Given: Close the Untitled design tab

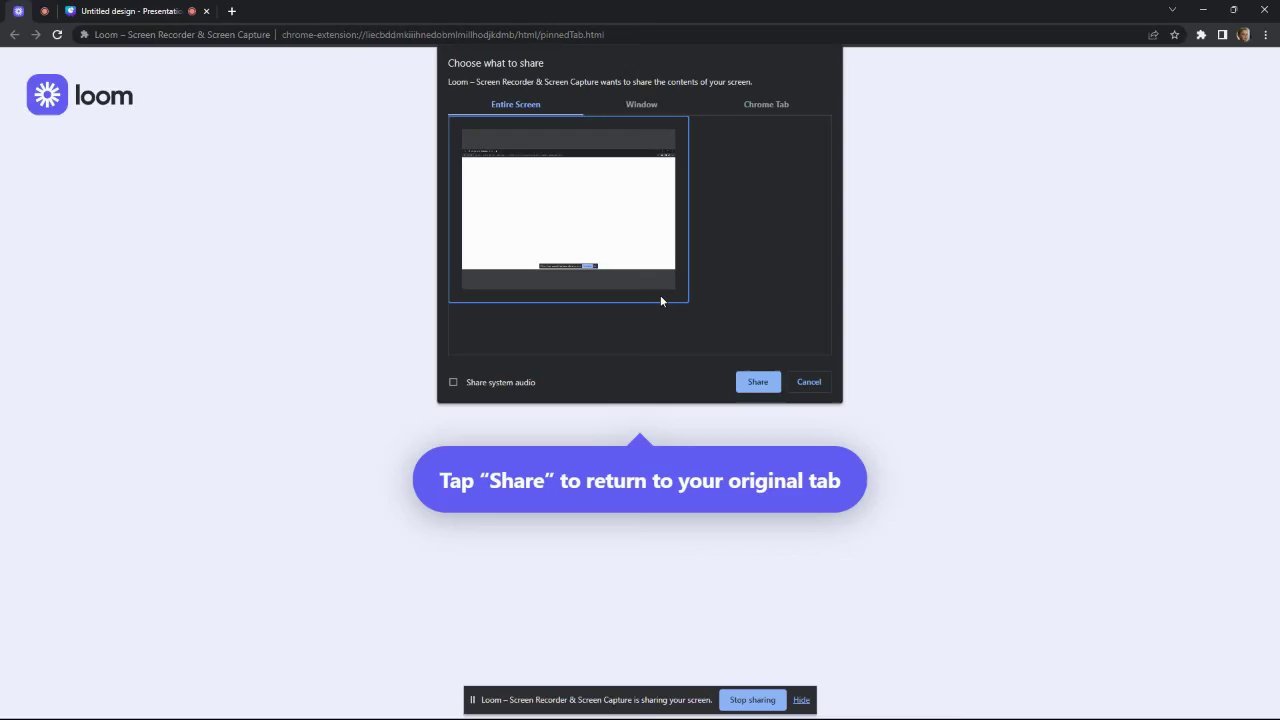Looking at the screenshot, I should click(207, 11).
